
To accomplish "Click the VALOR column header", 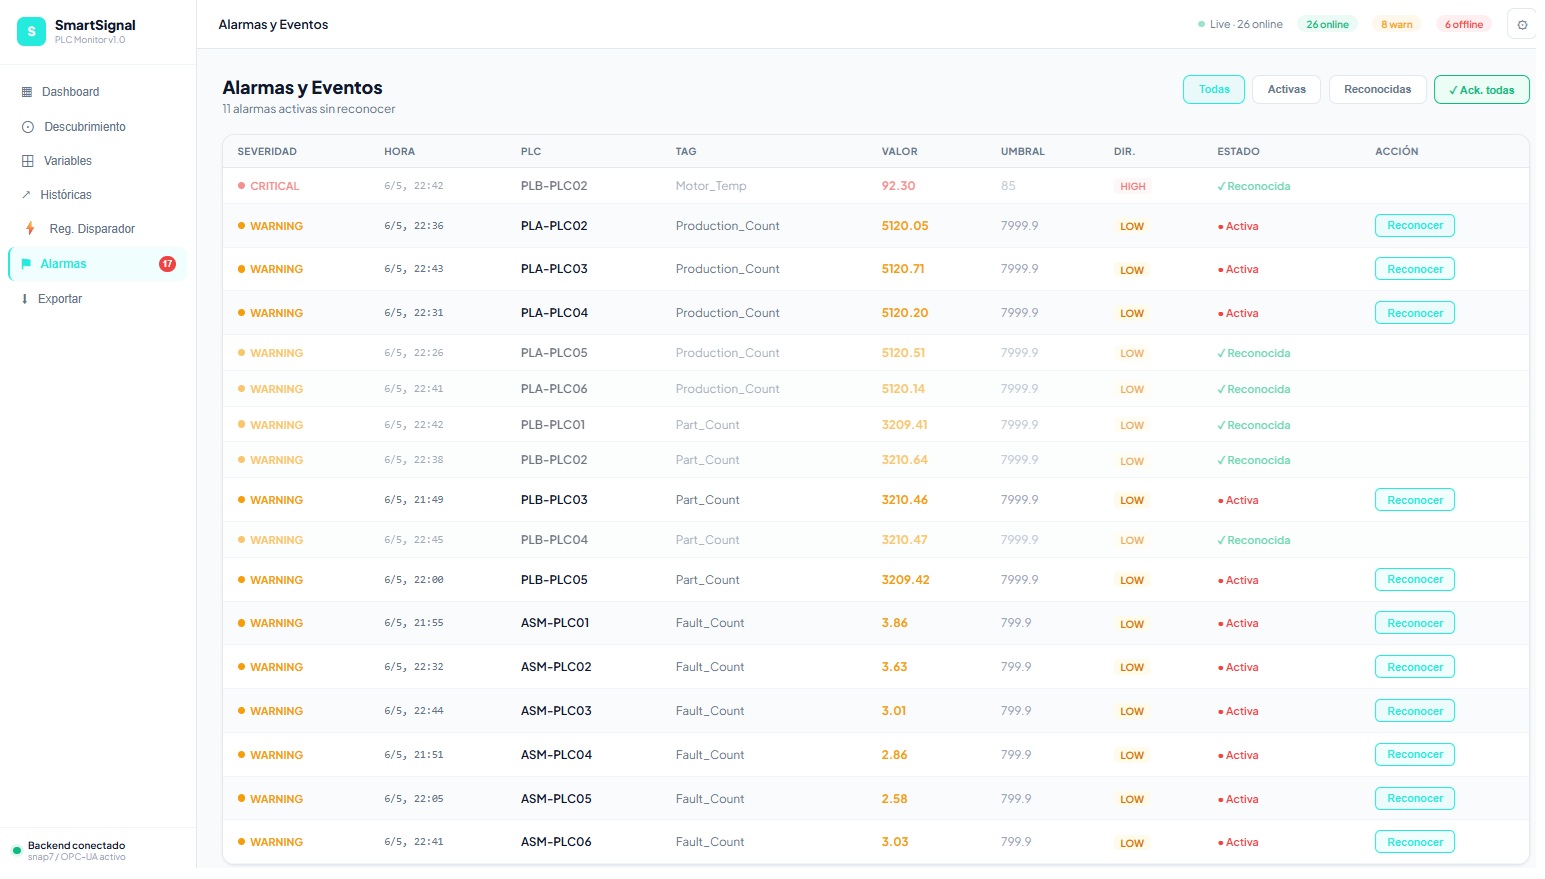I will click(x=899, y=152).
